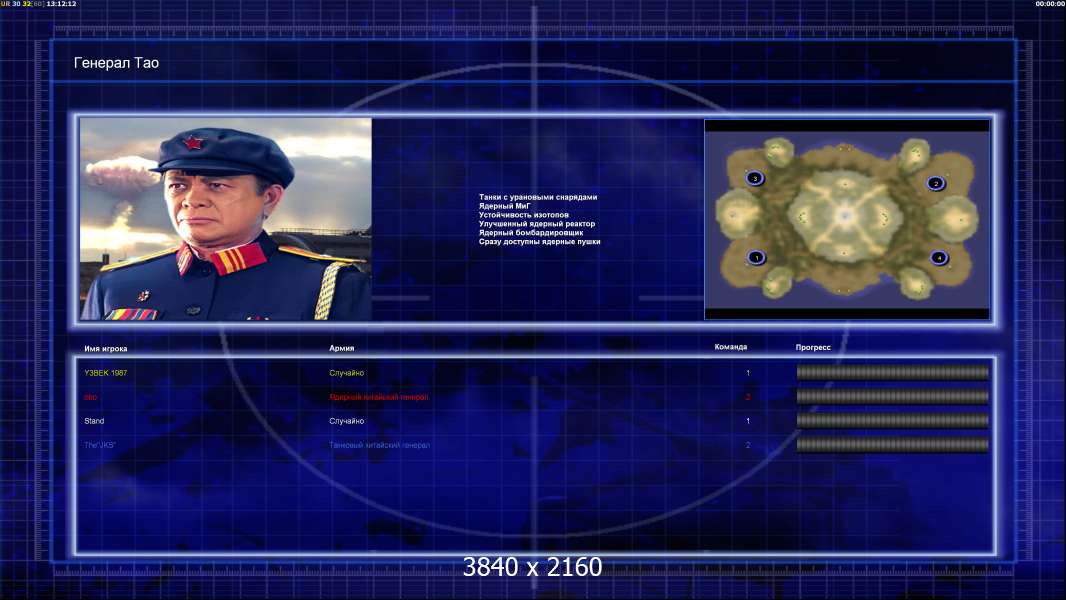The width and height of the screenshot is (1066, 600).
Task: Click the red player name in second row
Action: pos(91,397)
